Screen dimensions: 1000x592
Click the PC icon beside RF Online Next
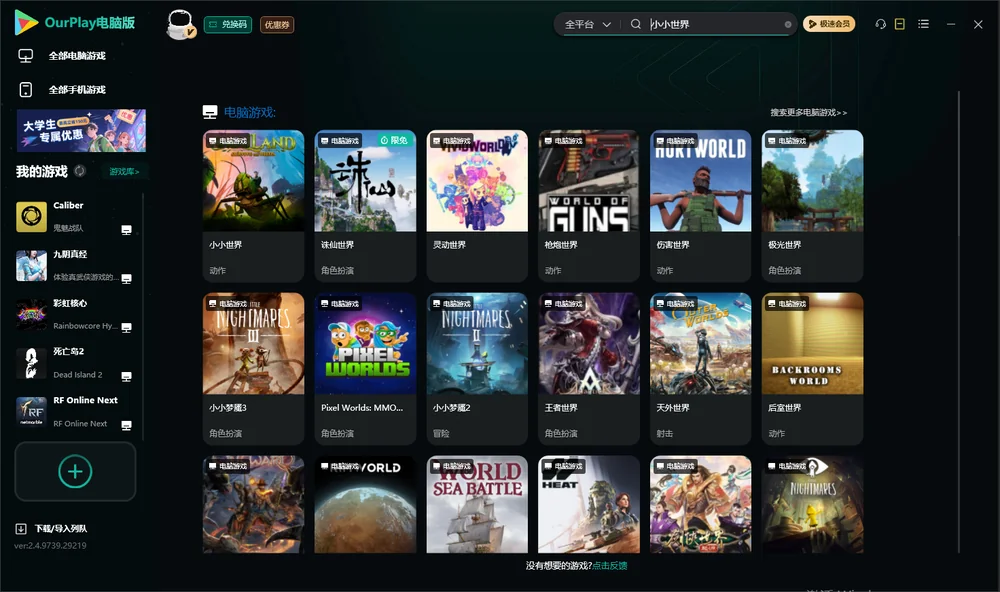(127, 426)
